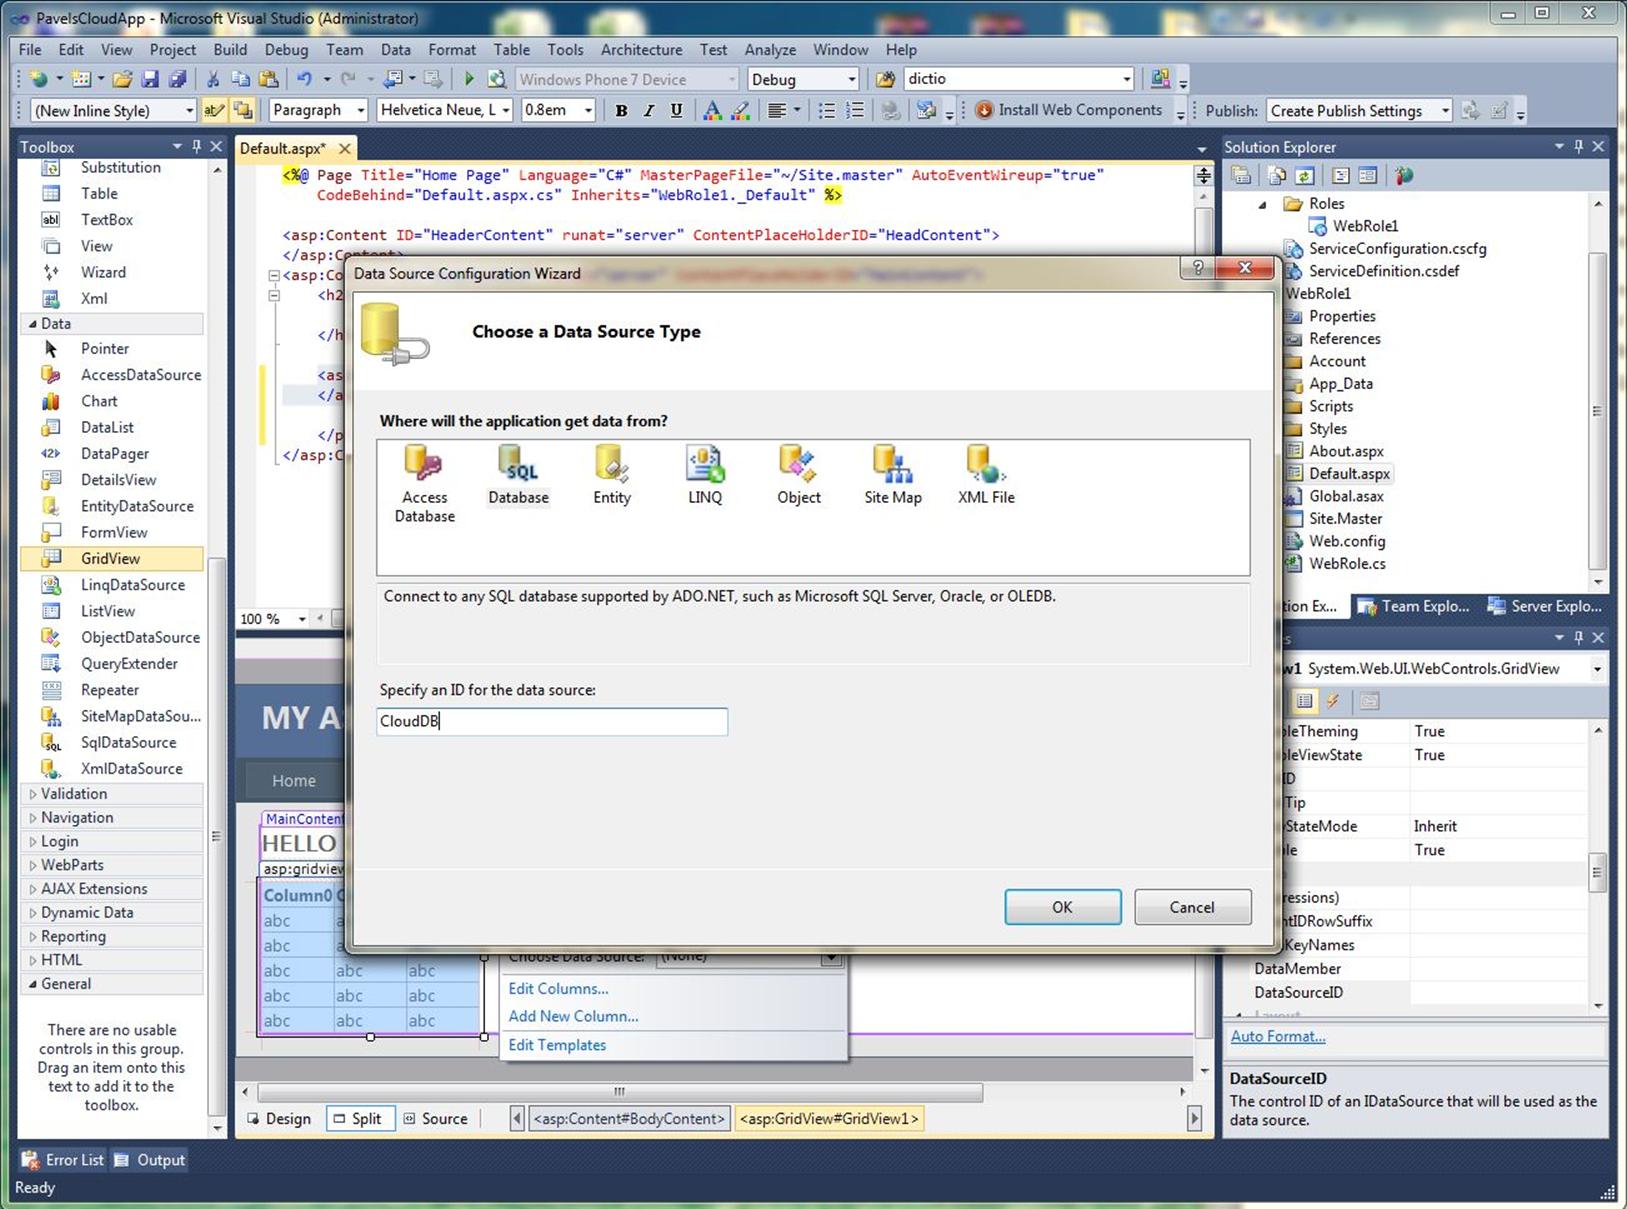Image resolution: width=1627 pixels, height=1209 pixels.
Task: Click the Cut toolbar icon
Action: point(213,79)
